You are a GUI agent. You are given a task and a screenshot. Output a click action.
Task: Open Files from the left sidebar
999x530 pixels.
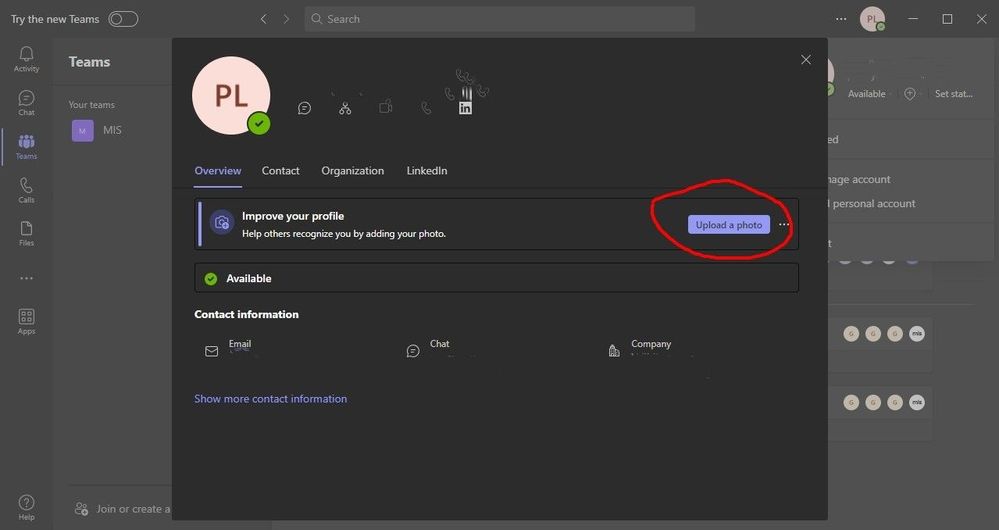tap(26, 233)
